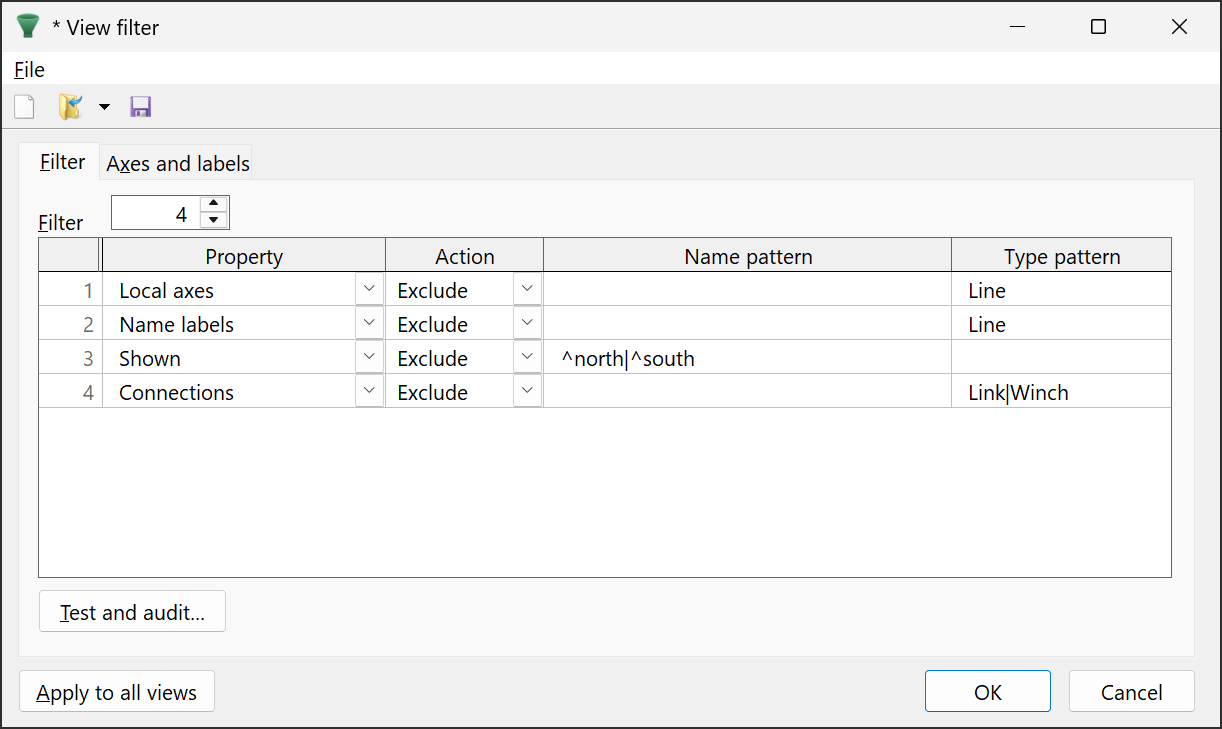Click the Cancel button
This screenshot has height=729, width=1222.
pos(1131,692)
